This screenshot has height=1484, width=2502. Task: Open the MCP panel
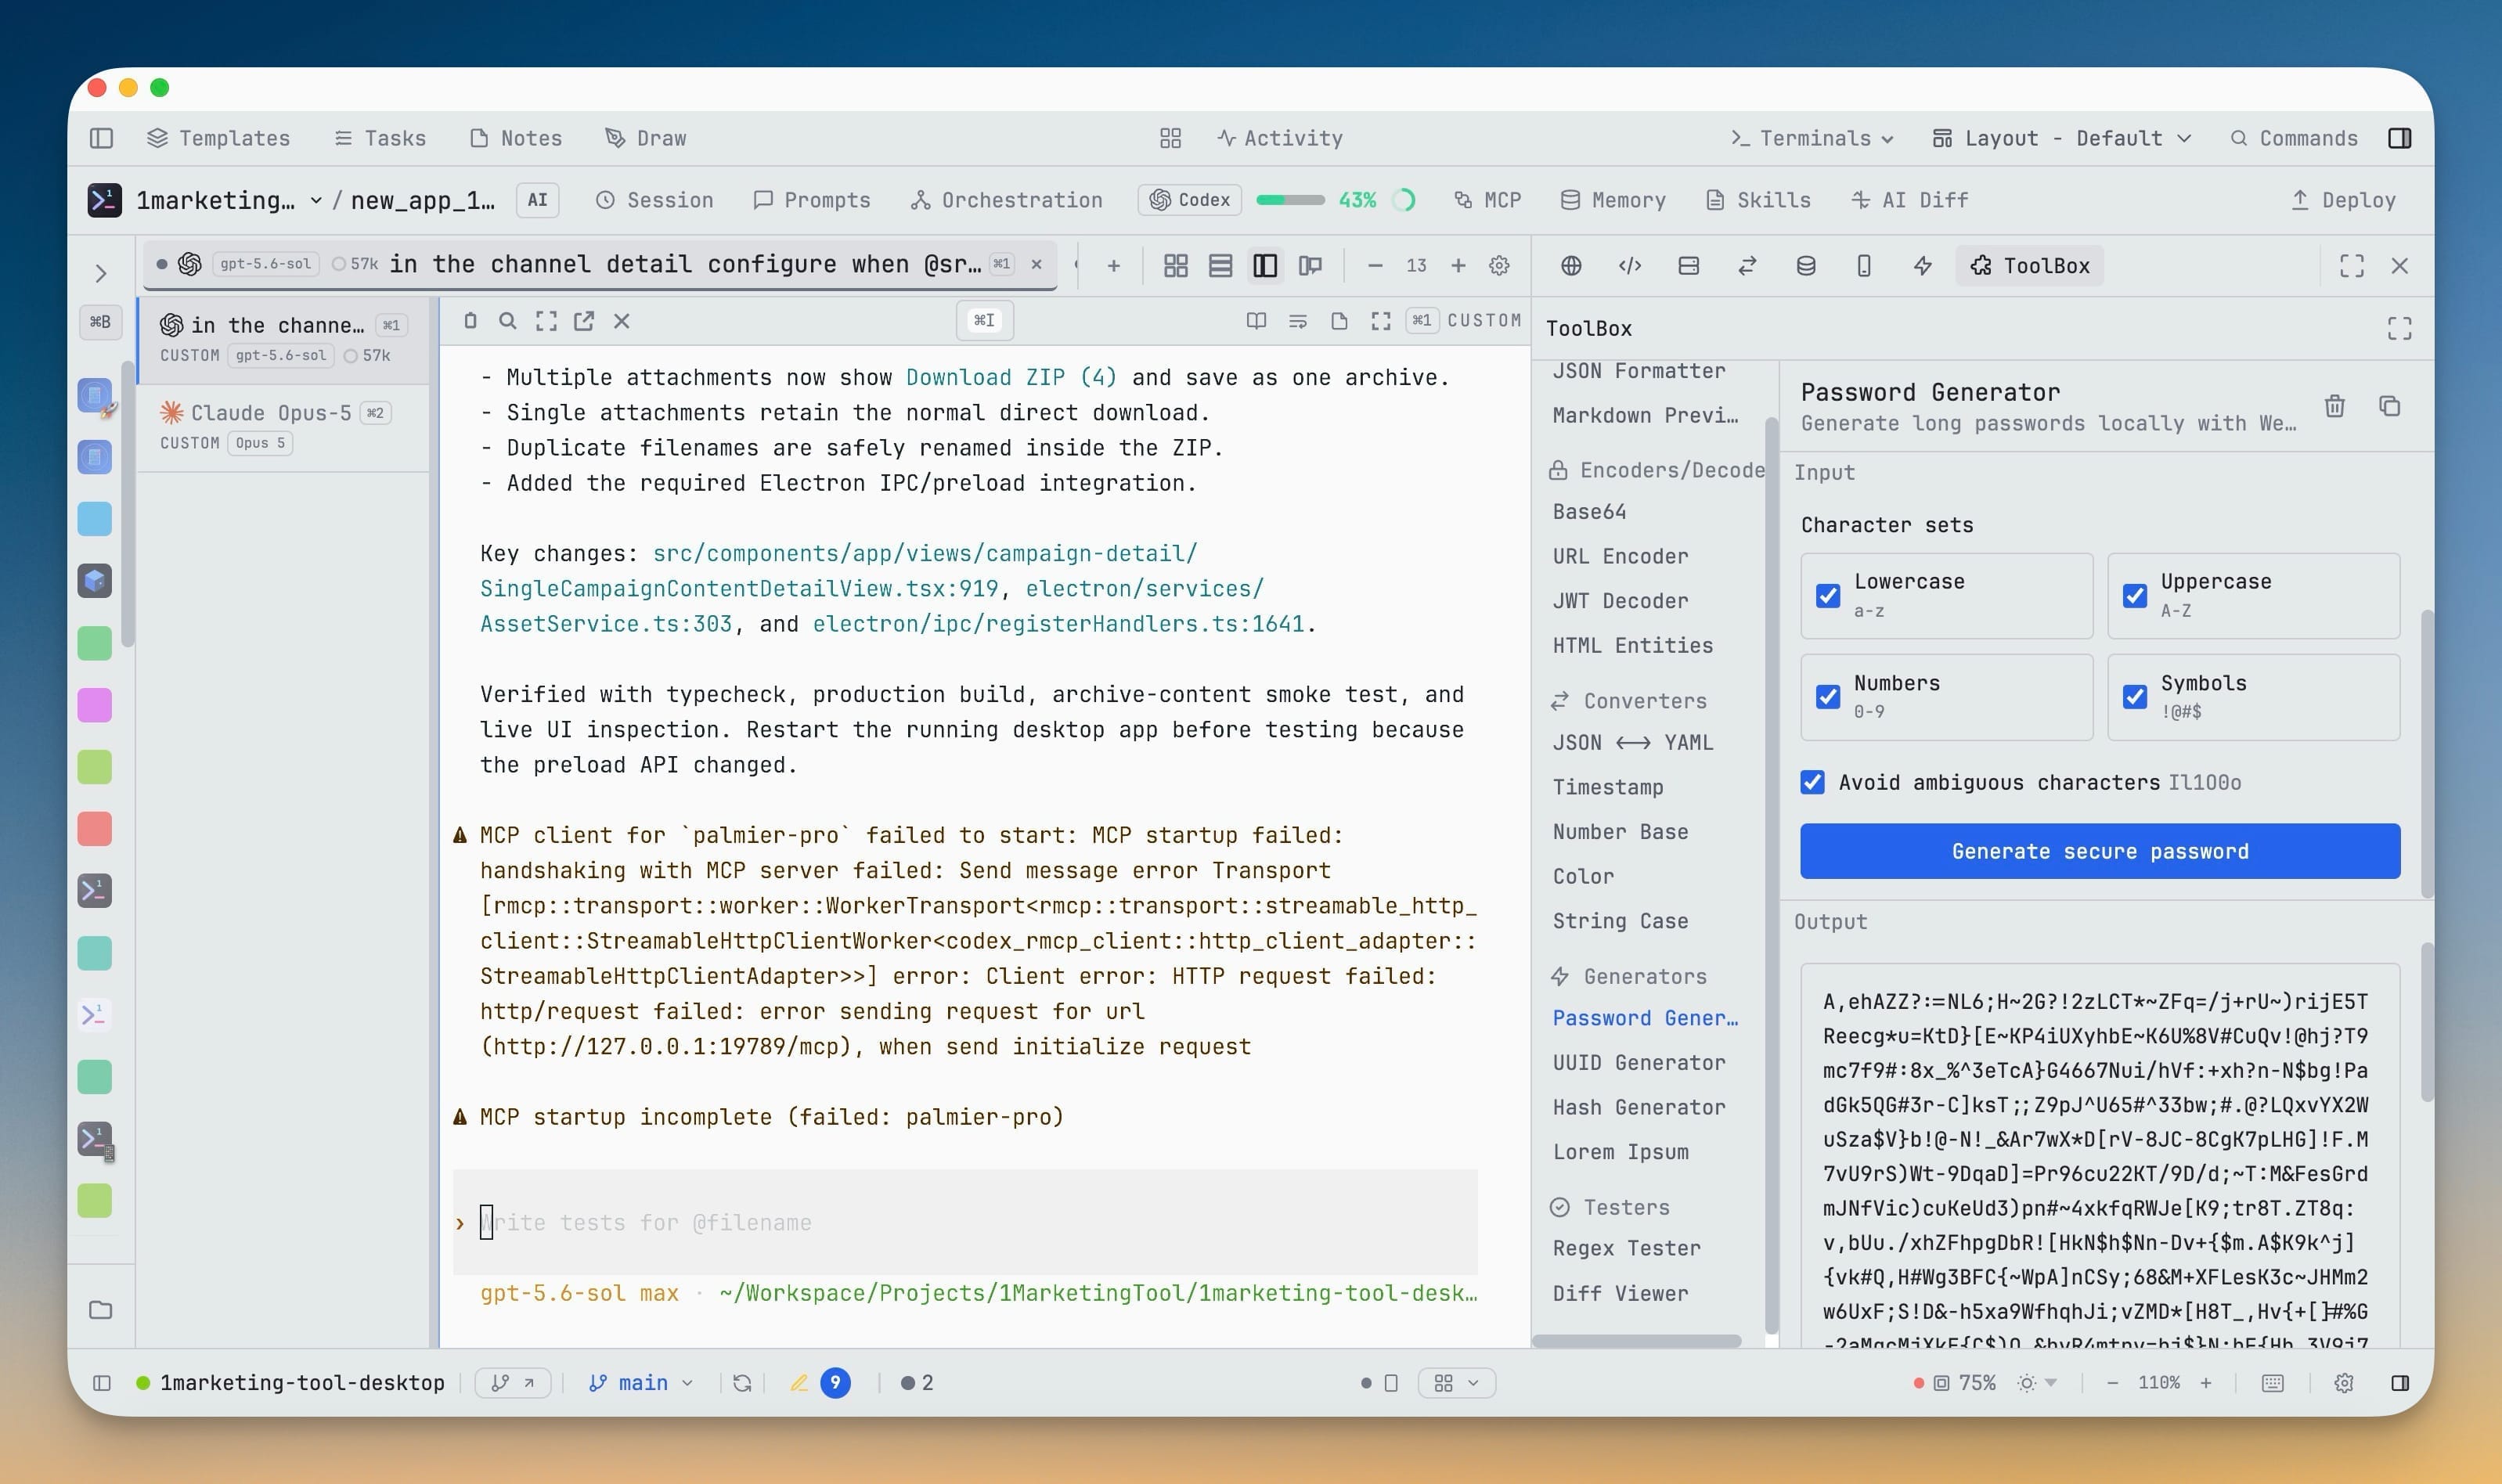[x=1487, y=200]
